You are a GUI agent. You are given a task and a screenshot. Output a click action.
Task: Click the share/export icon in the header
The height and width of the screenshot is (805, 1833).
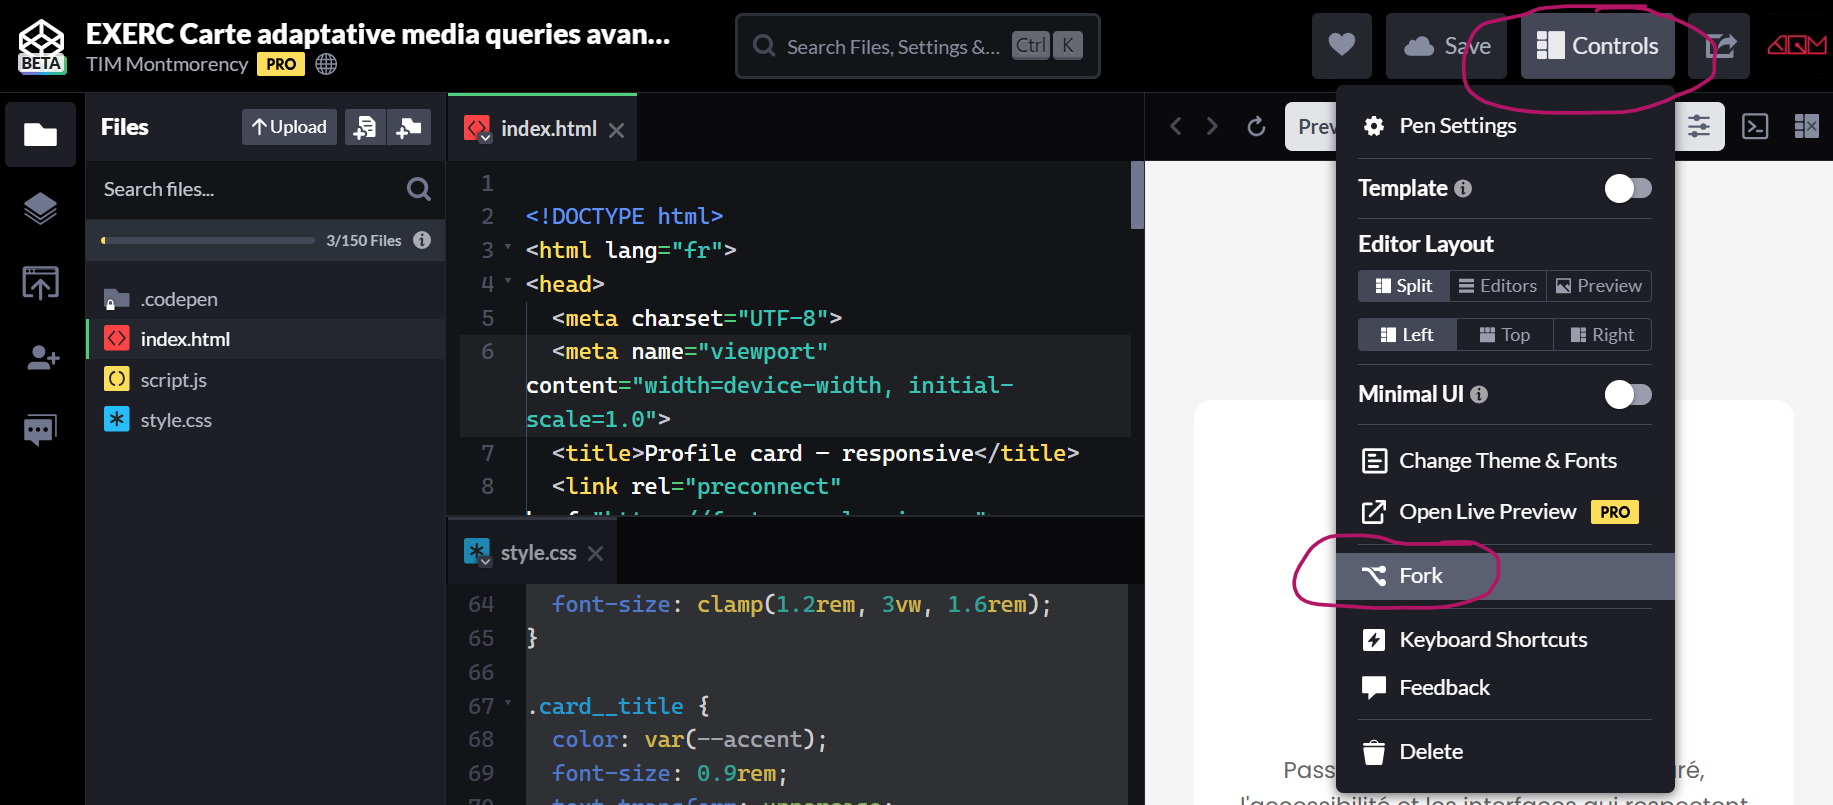[x=1719, y=46]
